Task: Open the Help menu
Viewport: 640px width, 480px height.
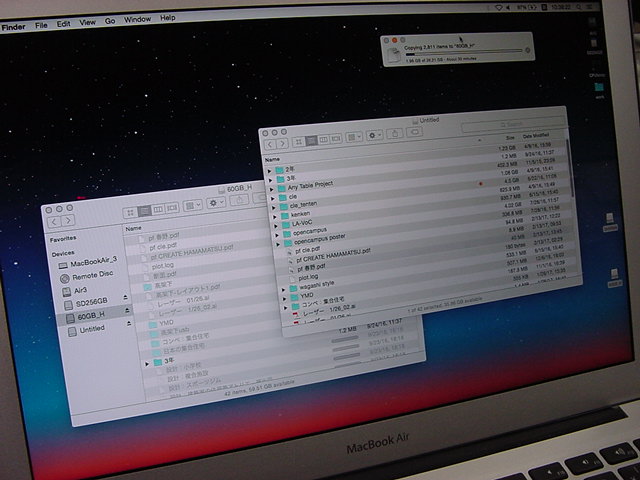Action: (168, 18)
